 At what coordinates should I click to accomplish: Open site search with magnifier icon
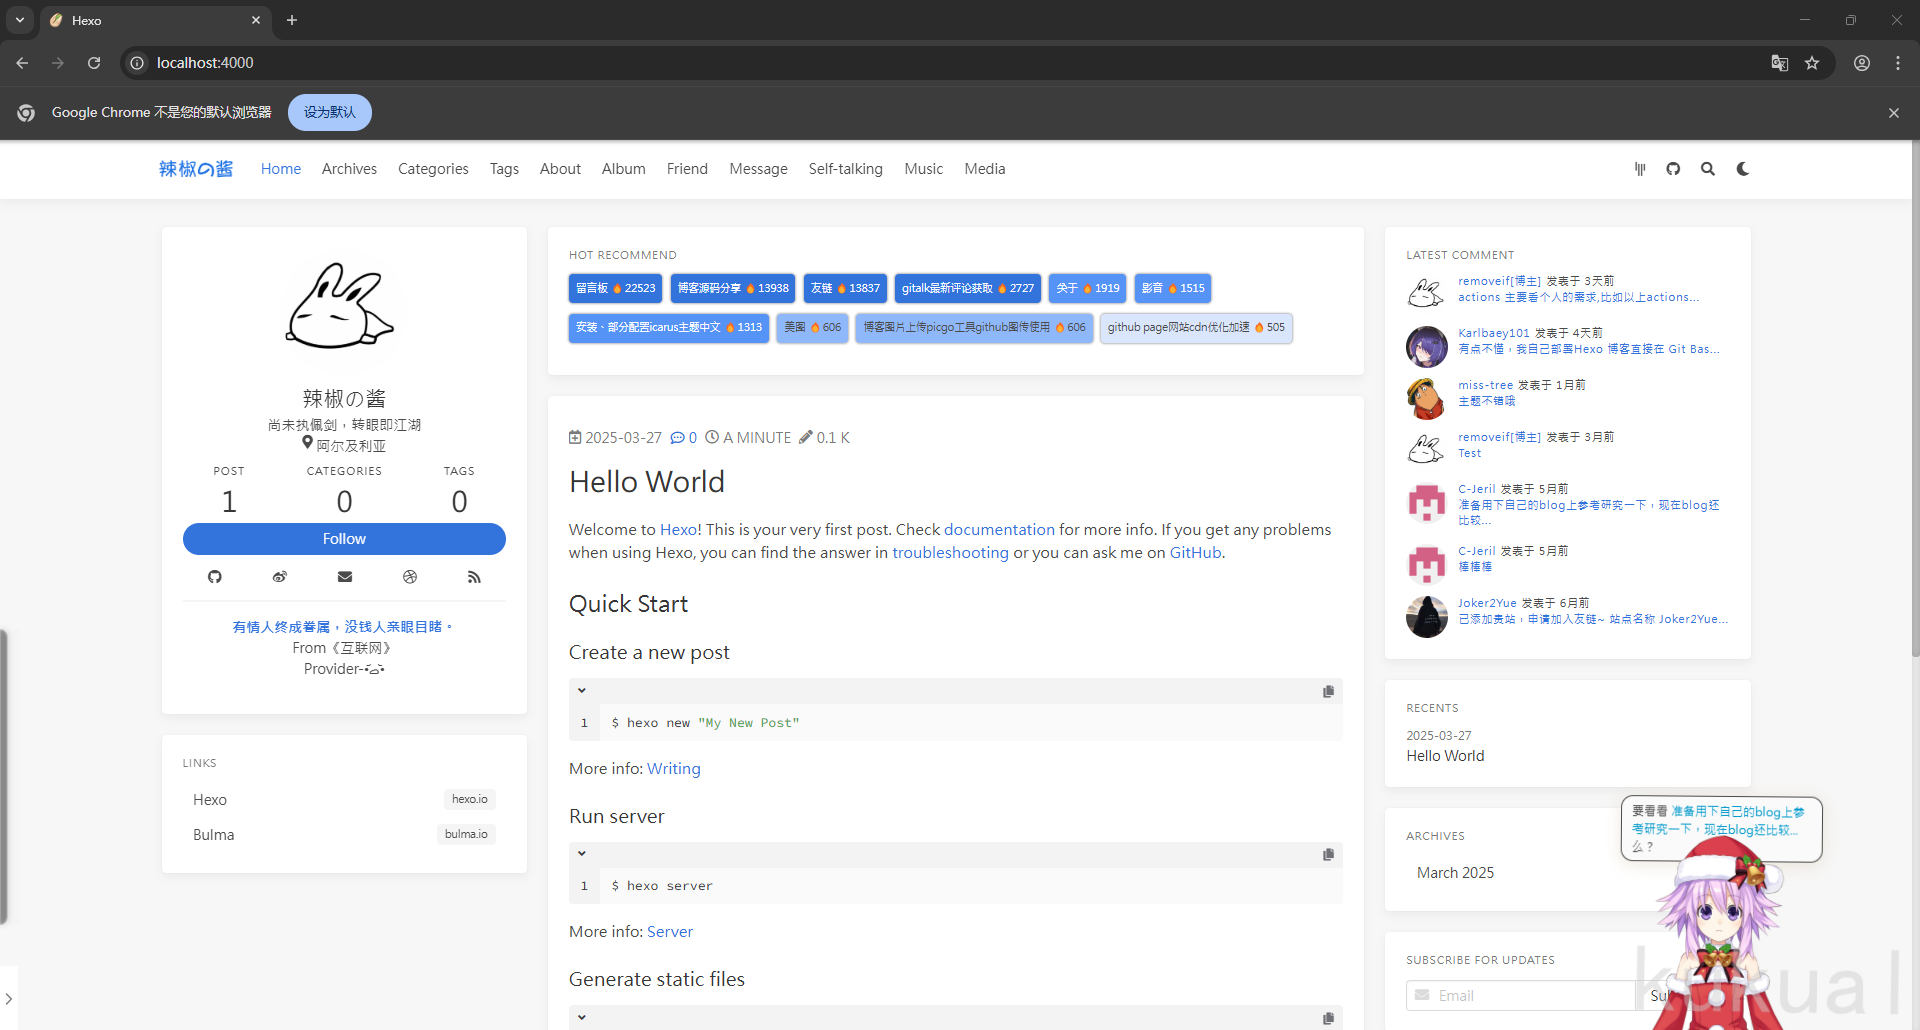coord(1708,169)
